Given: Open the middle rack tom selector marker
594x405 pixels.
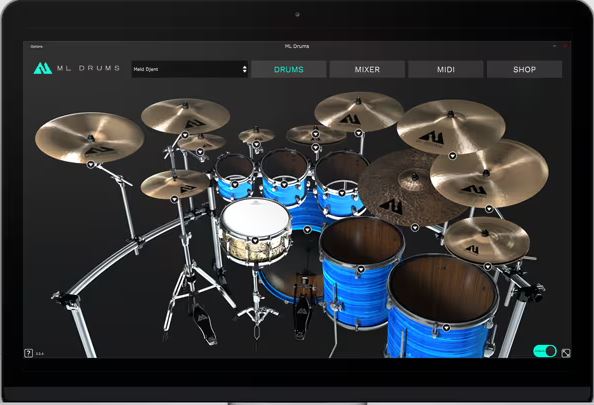Looking at the screenshot, I should (x=284, y=185).
